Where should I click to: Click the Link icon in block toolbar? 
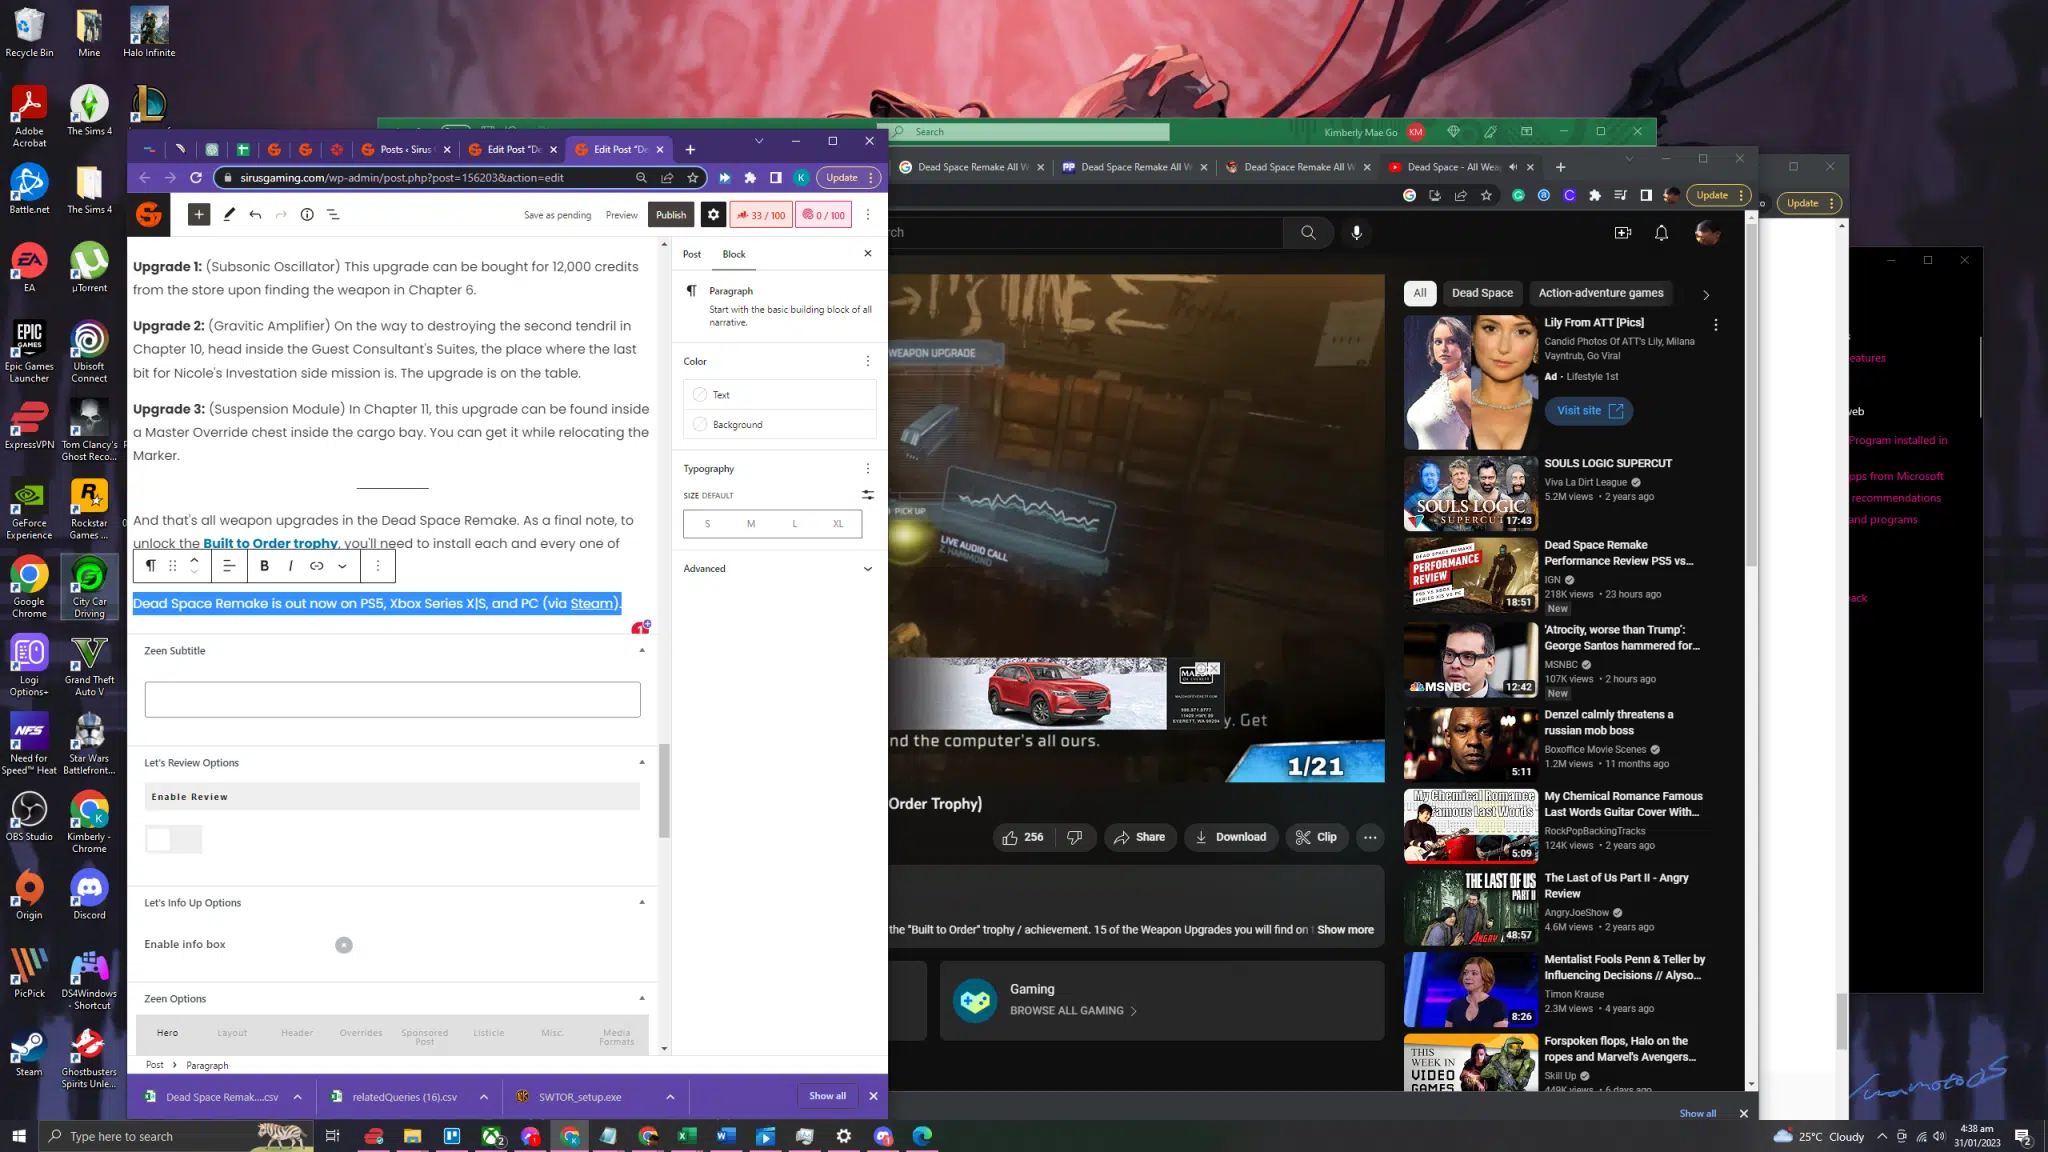(x=316, y=566)
